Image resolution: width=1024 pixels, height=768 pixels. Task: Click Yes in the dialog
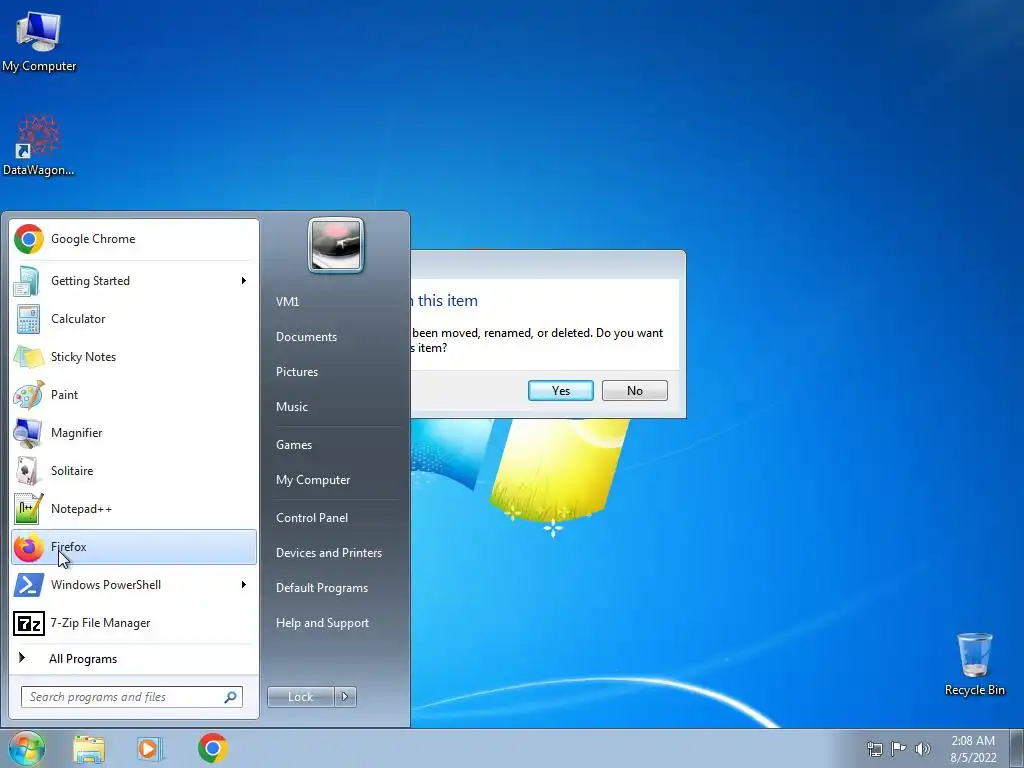(x=561, y=391)
